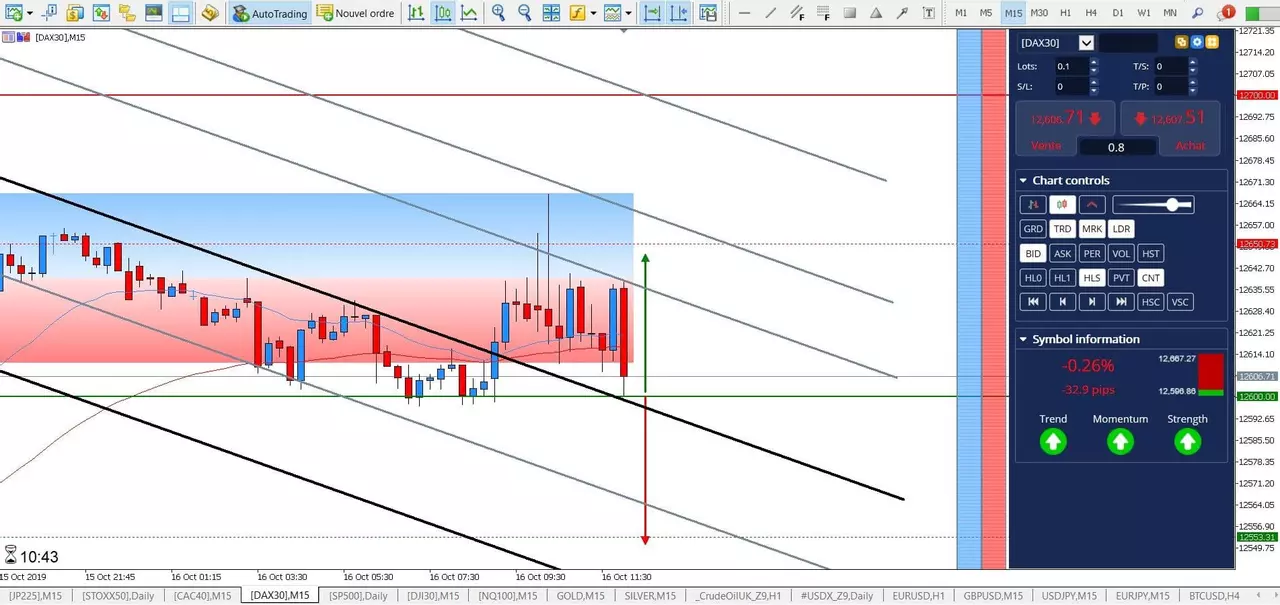
Task: Switch chart to candlestick mode
Action: coord(442,13)
